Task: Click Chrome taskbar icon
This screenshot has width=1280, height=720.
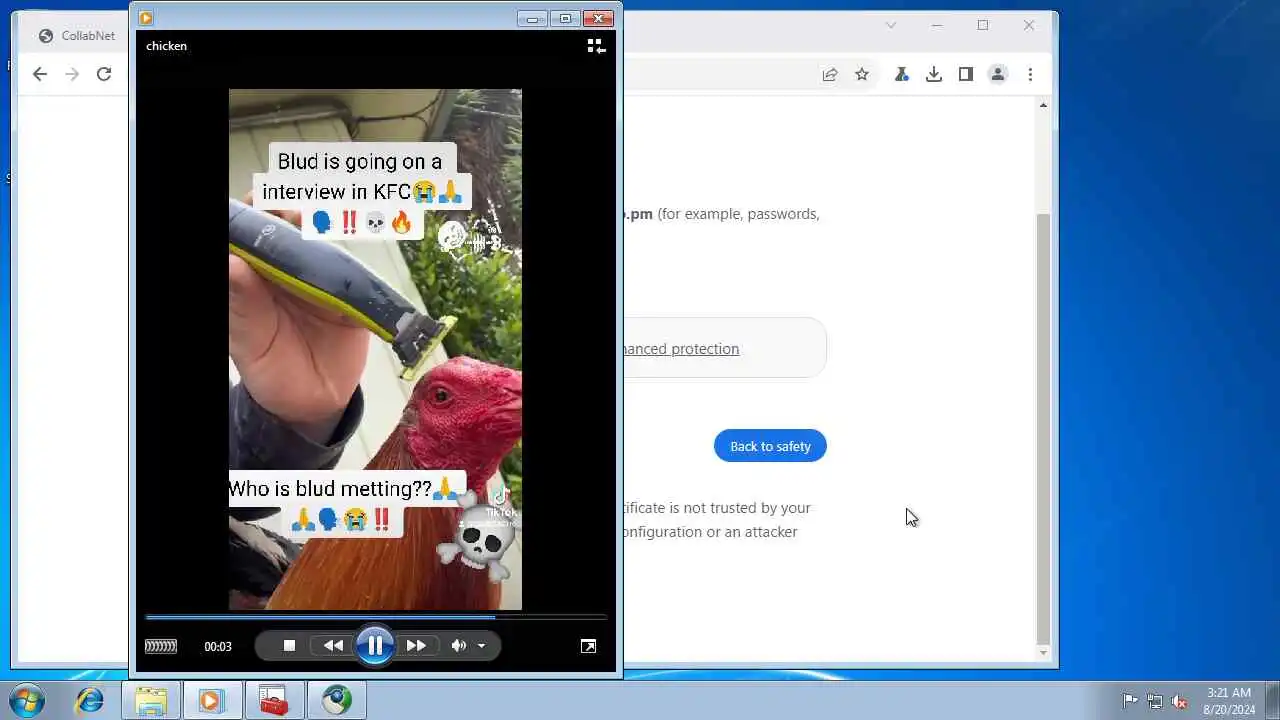Action: tap(336, 701)
